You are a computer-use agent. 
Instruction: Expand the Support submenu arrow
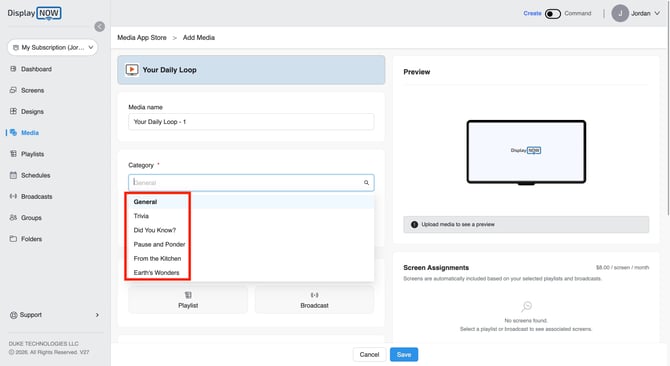click(x=97, y=315)
